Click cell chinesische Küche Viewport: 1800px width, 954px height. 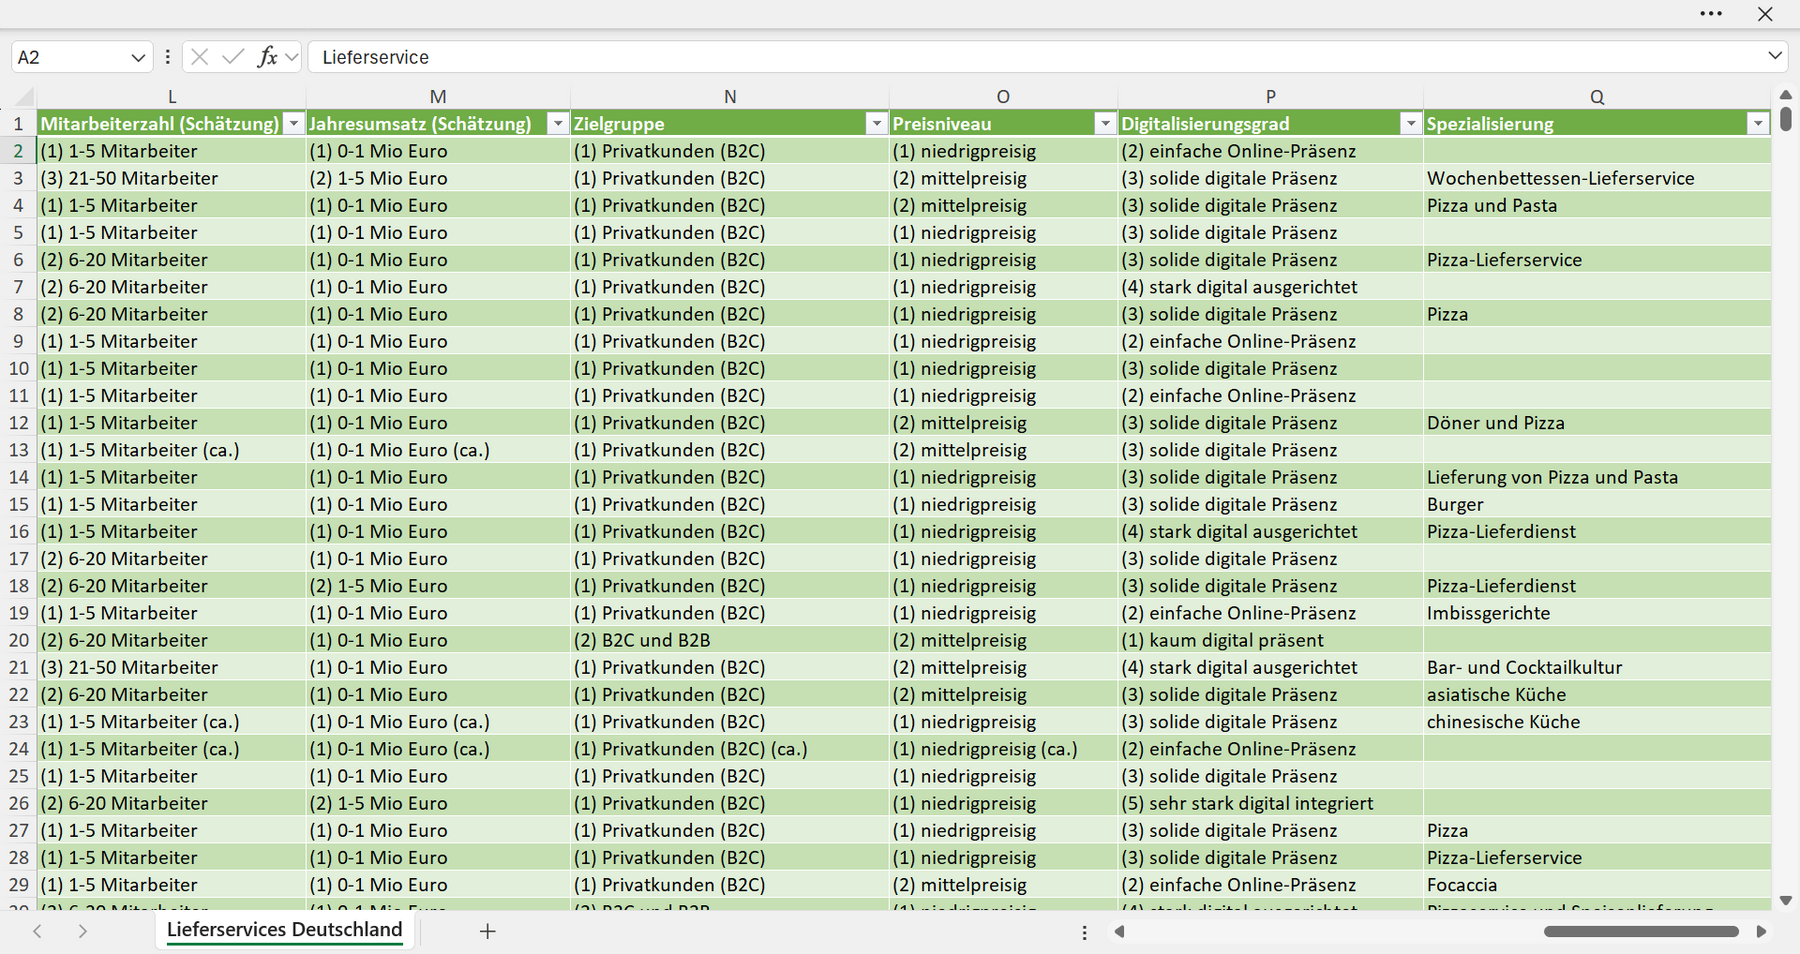[x=1597, y=721]
